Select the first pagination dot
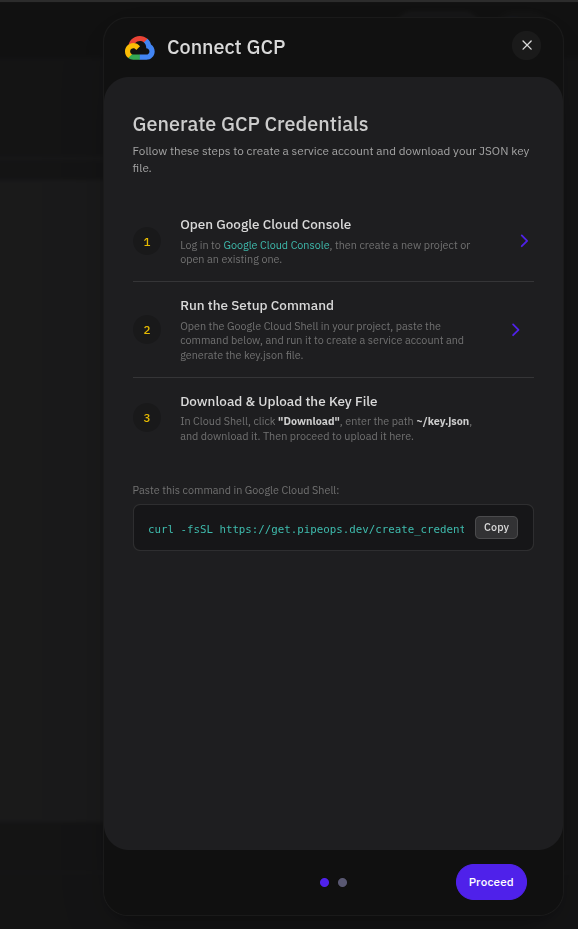This screenshot has height=929, width=578. pos(325,883)
